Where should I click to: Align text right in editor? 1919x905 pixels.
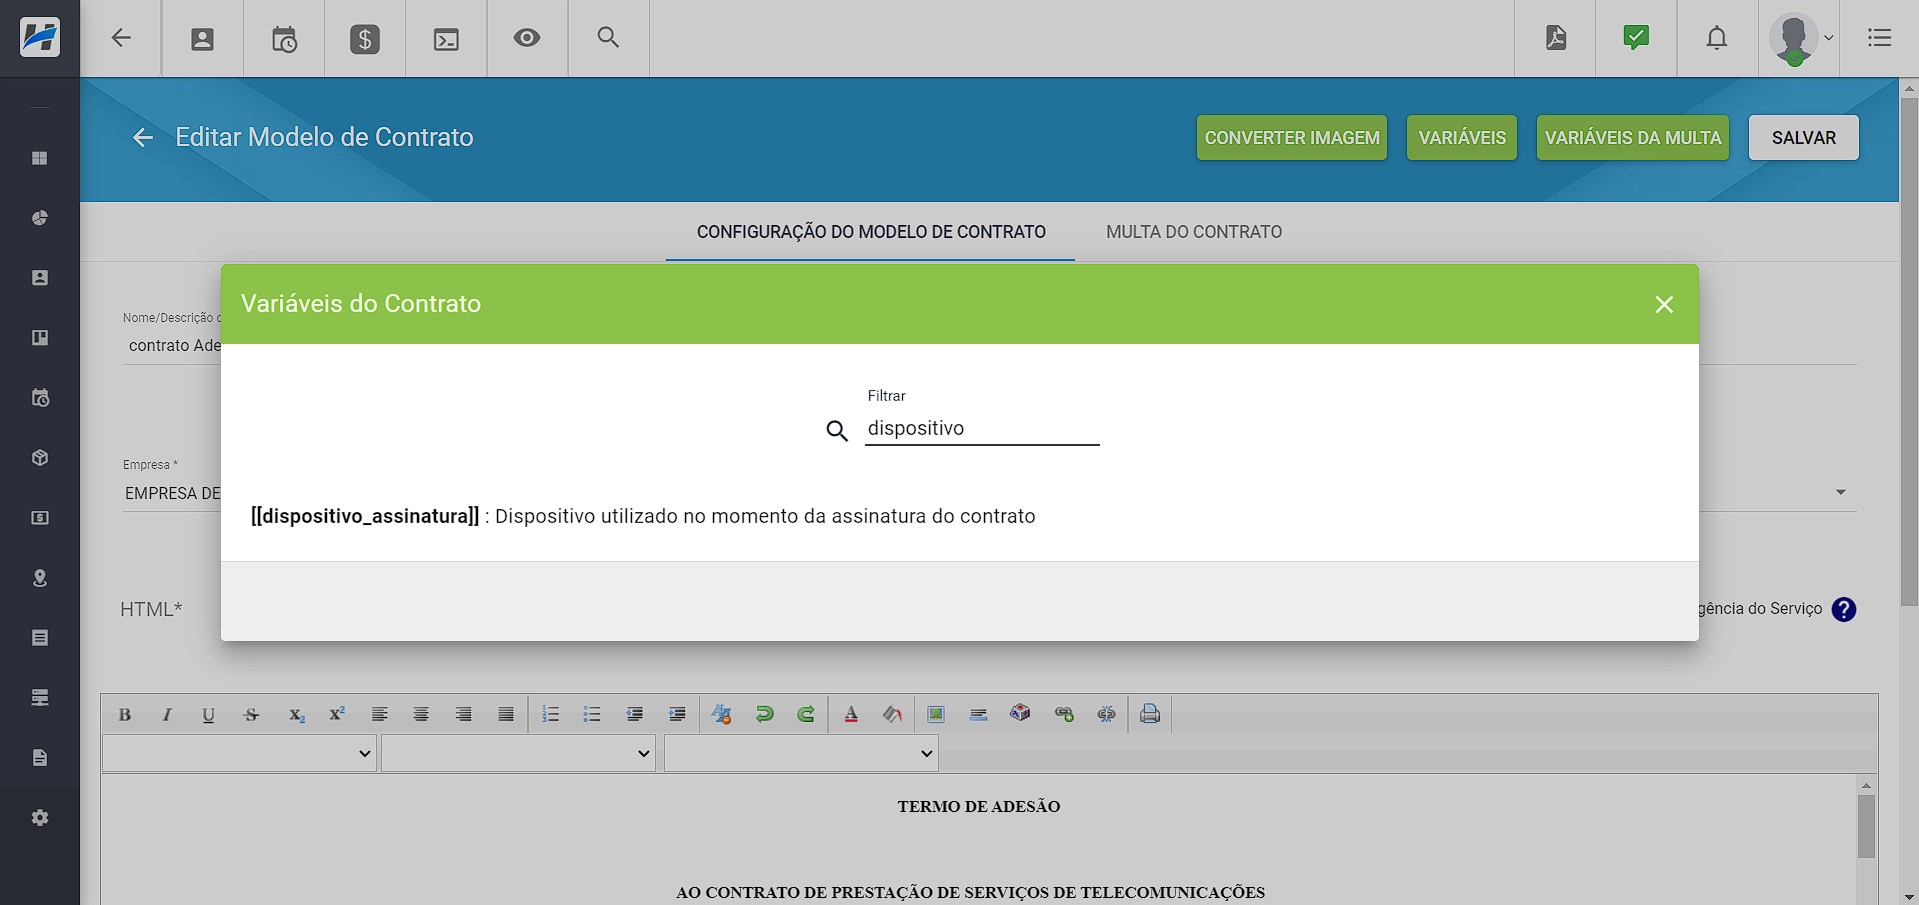click(x=464, y=714)
